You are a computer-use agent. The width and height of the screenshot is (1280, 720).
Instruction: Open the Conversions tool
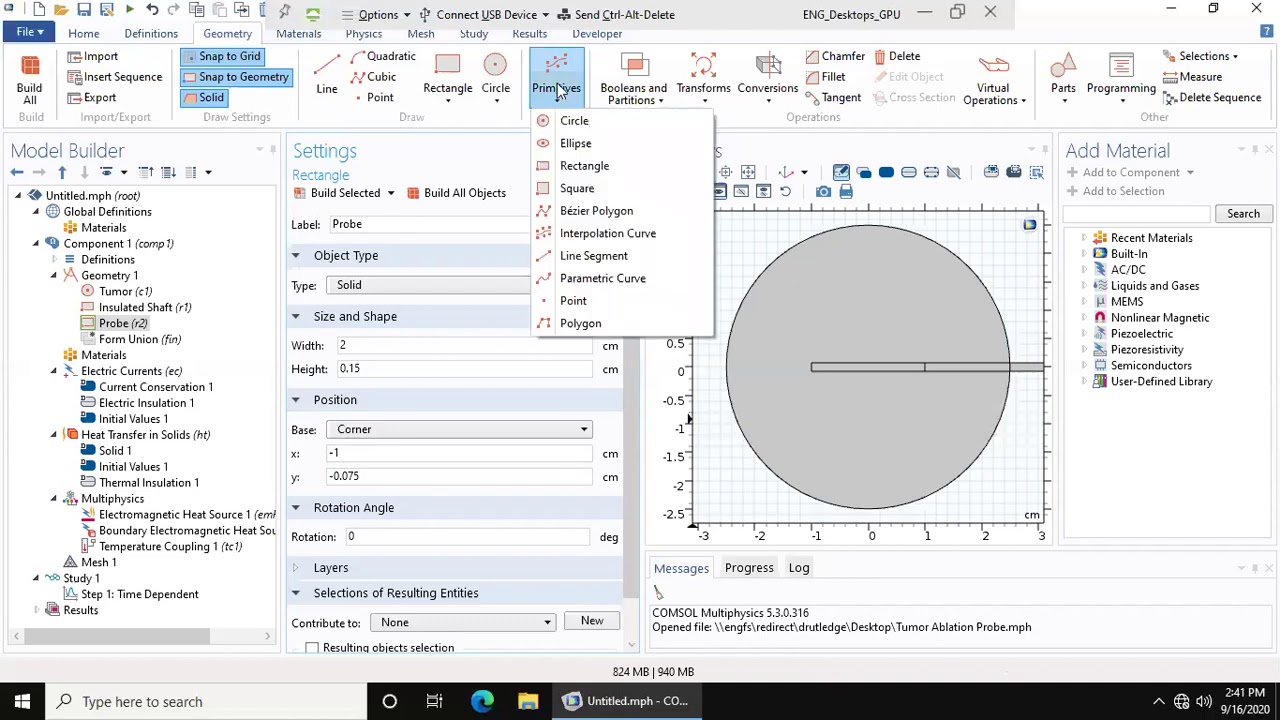pos(767,76)
